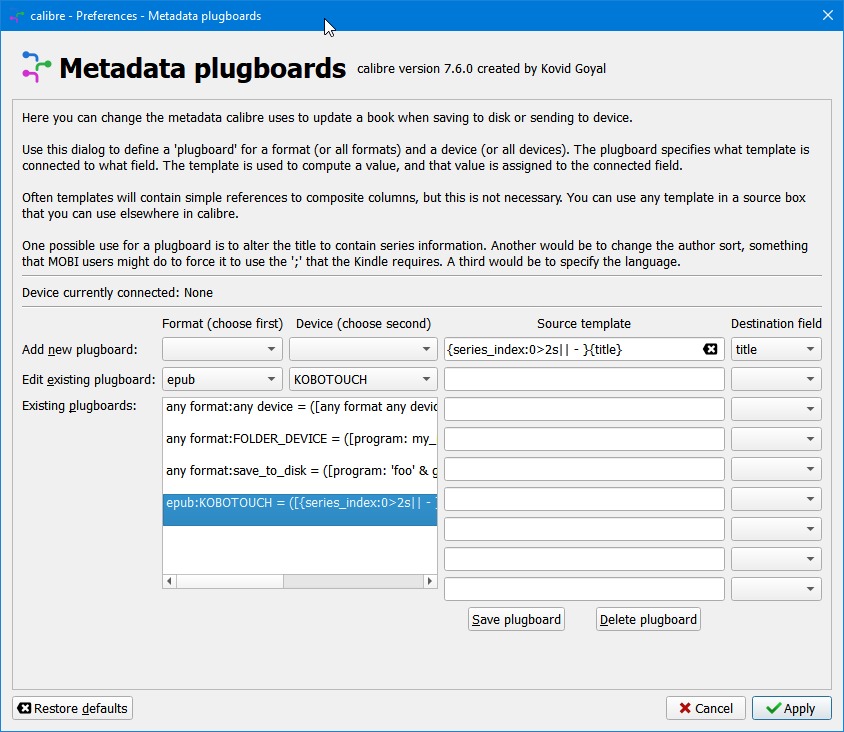Click the calibre logo beside Metadata plugboards

36,67
